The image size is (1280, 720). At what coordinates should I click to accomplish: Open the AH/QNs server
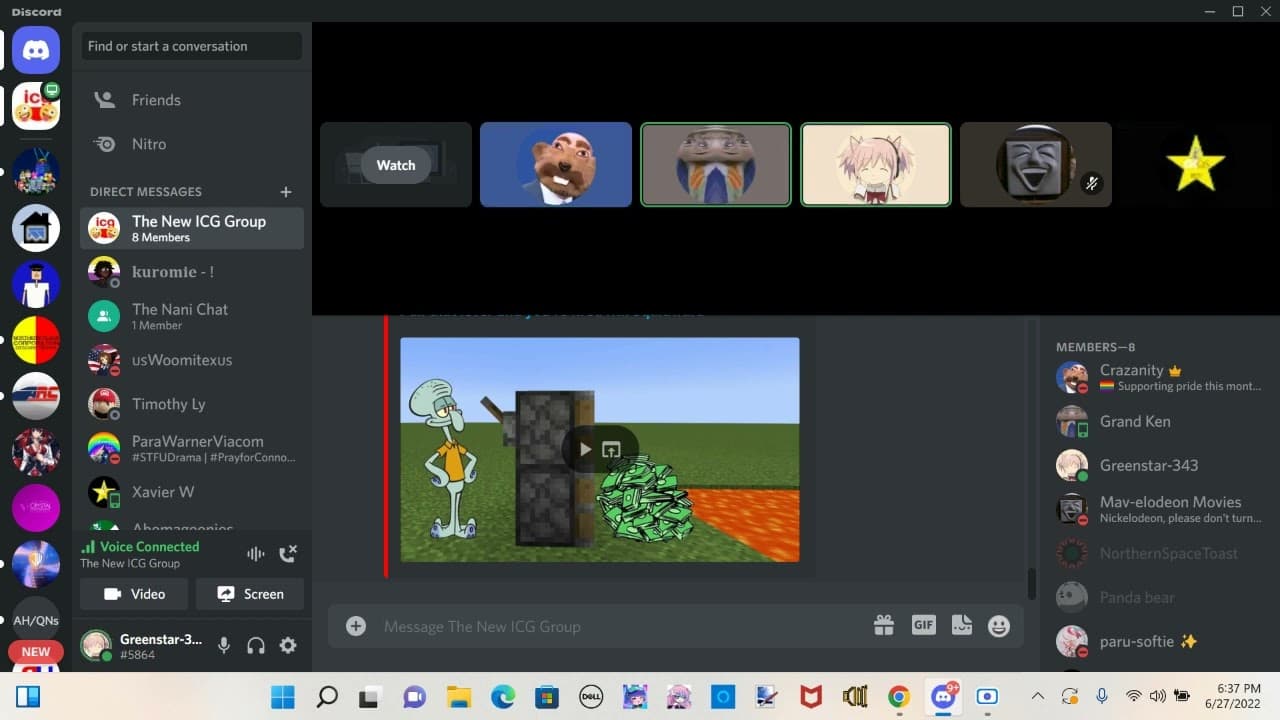point(36,620)
